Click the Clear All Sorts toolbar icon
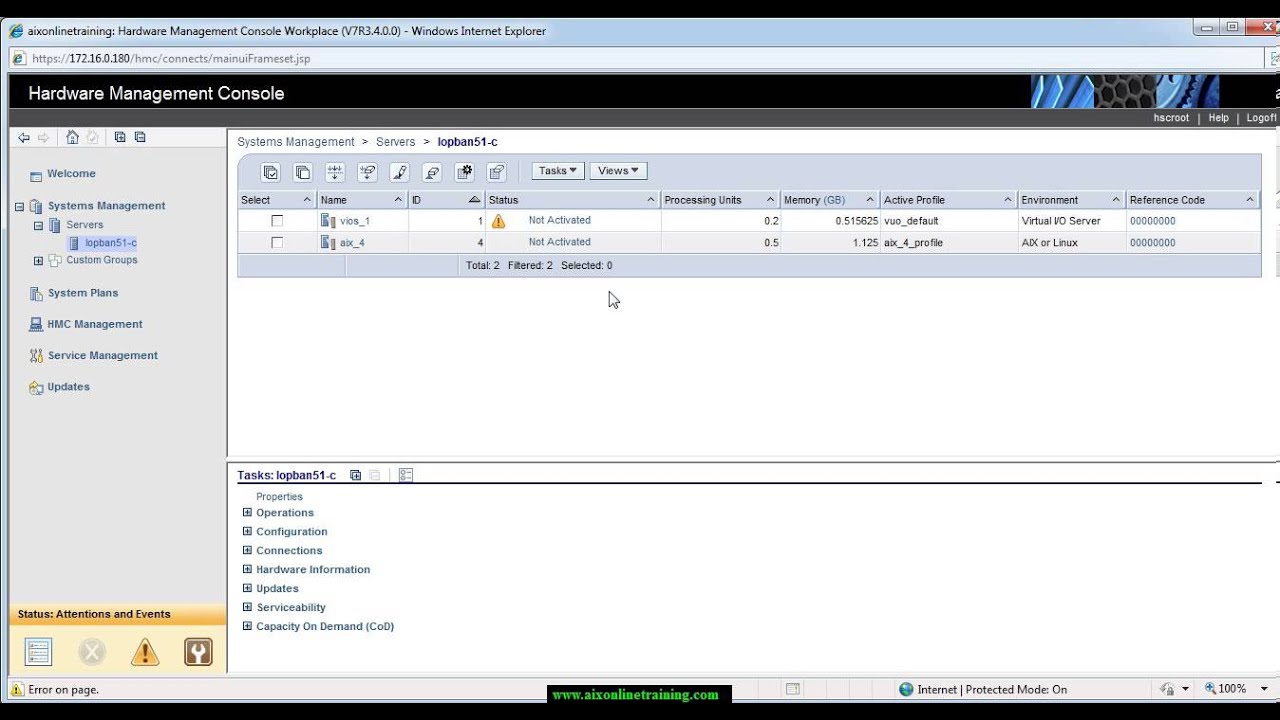This screenshot has height=720, width=1280. 367,172
